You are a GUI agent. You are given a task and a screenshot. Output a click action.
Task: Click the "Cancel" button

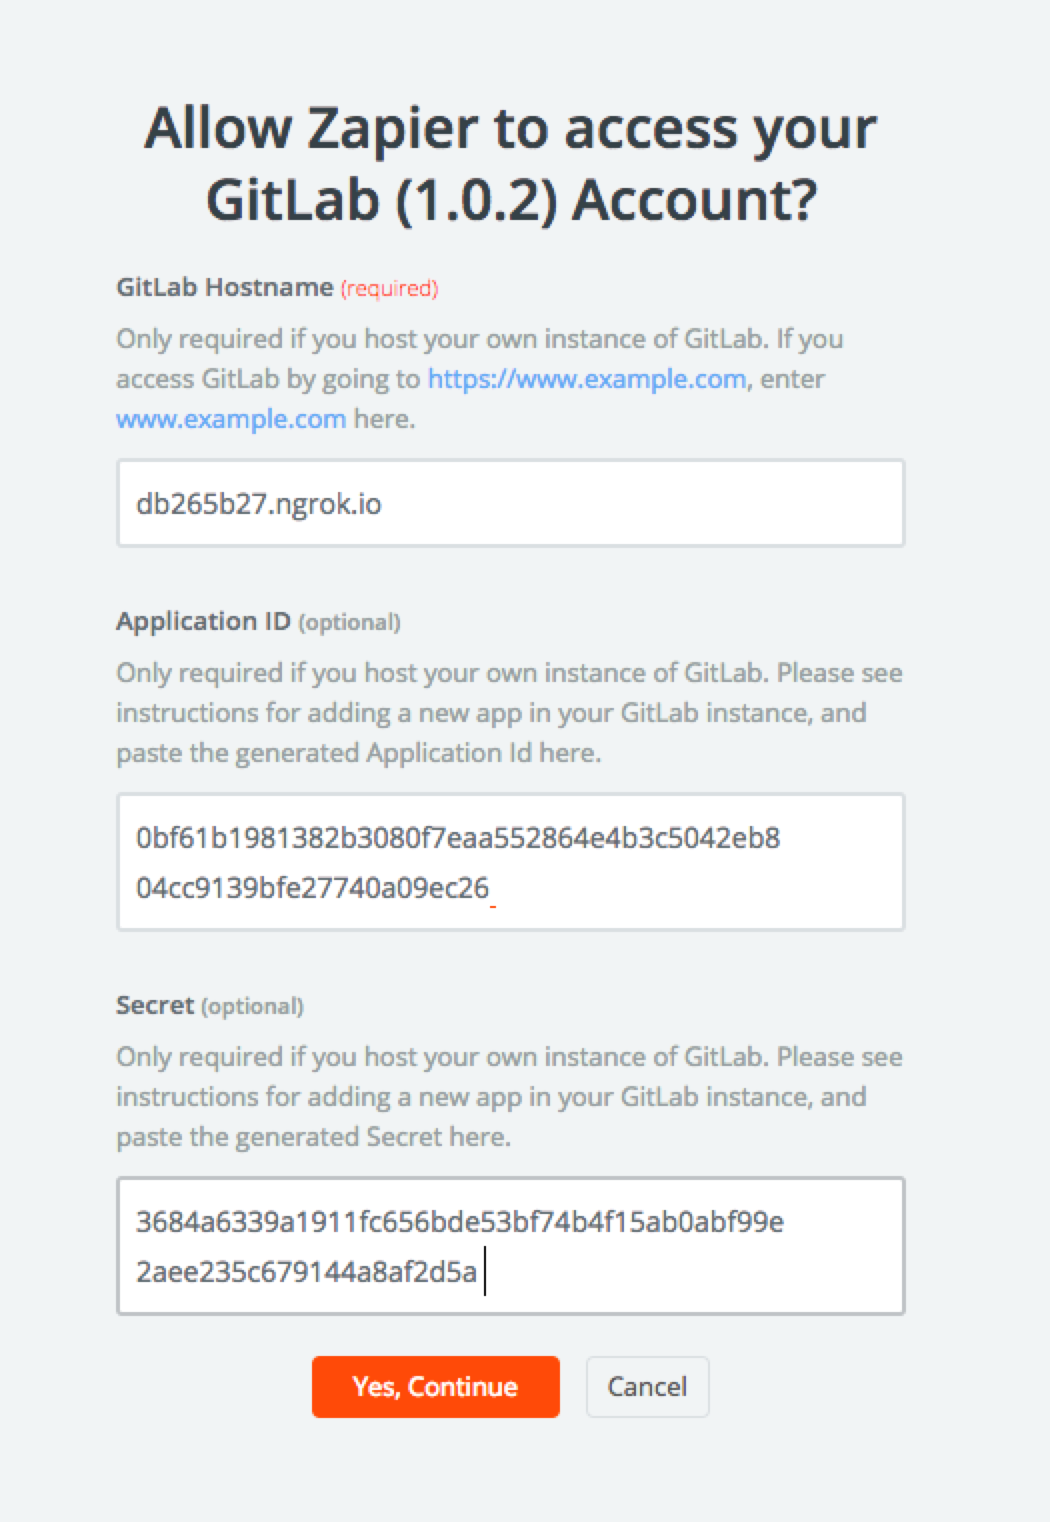[647, 1387]
